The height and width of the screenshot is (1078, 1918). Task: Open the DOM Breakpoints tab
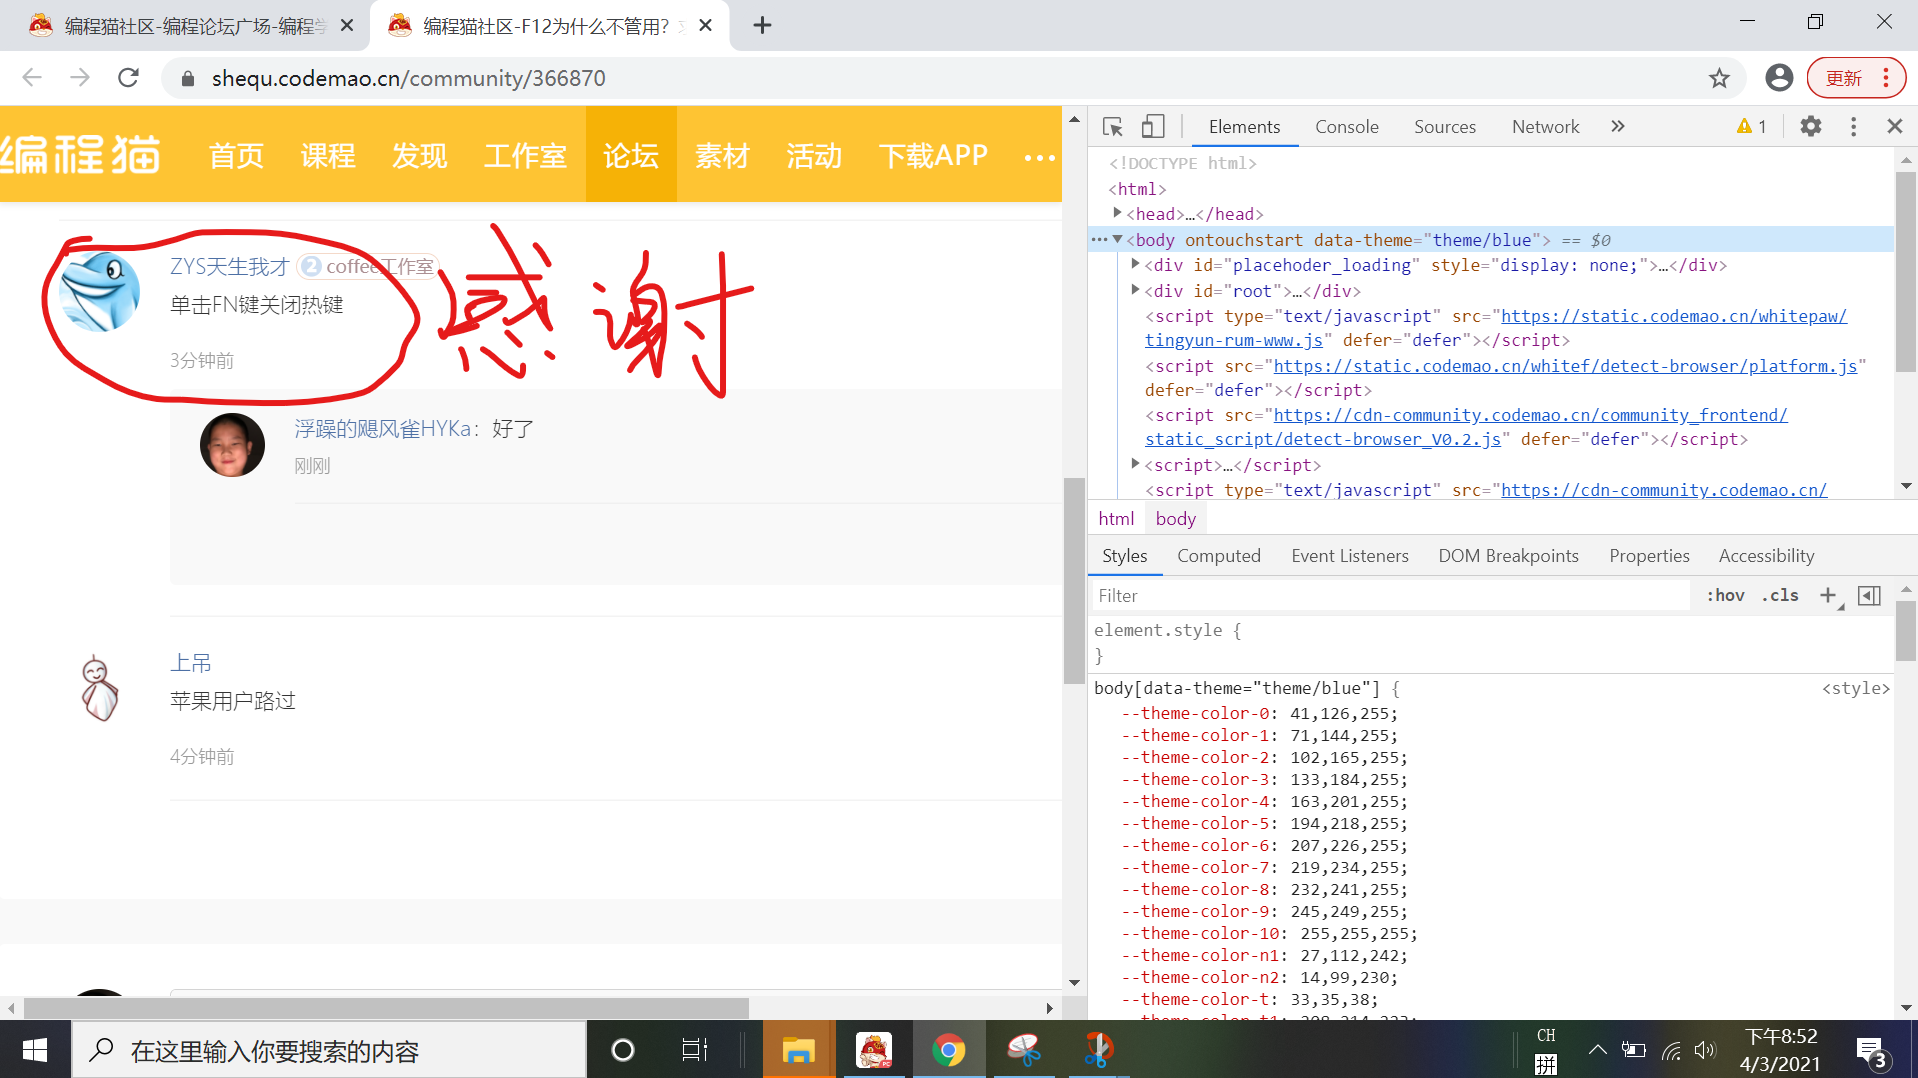(x=1508, y=556)
